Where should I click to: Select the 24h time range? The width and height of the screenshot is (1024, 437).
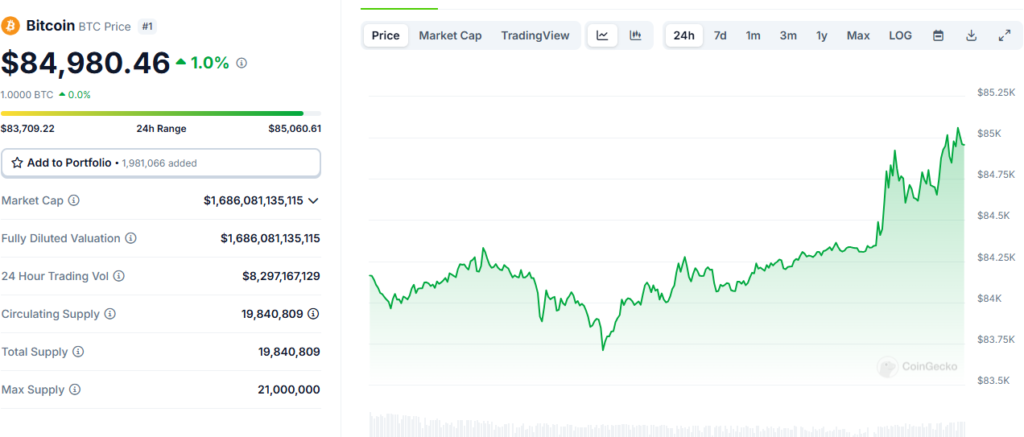pyautogui.click(x=684, y=36)
